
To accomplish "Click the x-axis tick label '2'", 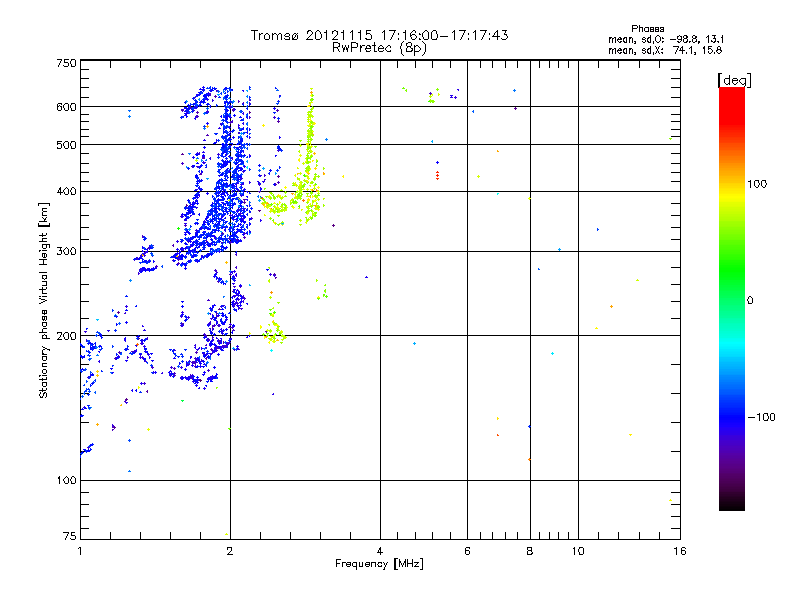I will [230, 551].
